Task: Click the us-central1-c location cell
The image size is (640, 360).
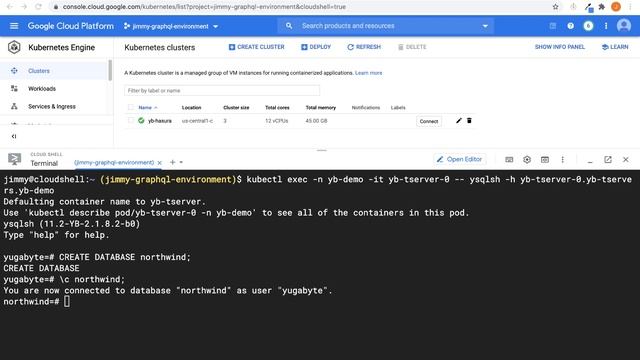Action: coord(197,121)
